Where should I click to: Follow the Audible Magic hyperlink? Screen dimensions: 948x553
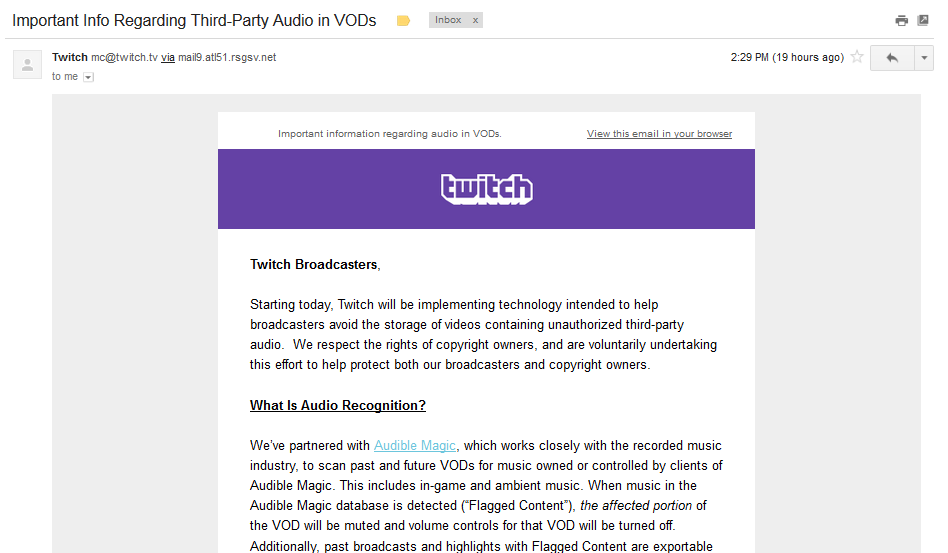click(415, 446)
